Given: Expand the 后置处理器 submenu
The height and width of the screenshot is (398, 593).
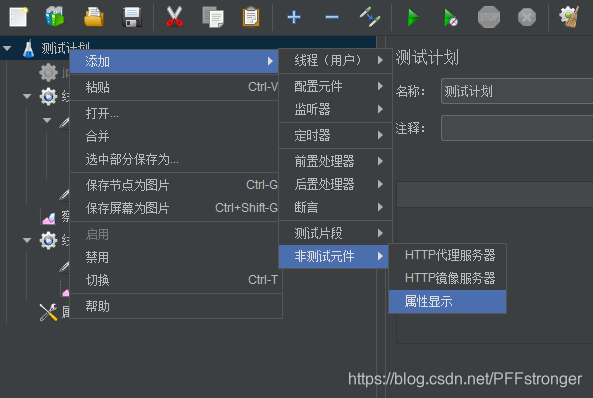Looking at the screenshot, I should pyautogui.click(x=335, y=184).
